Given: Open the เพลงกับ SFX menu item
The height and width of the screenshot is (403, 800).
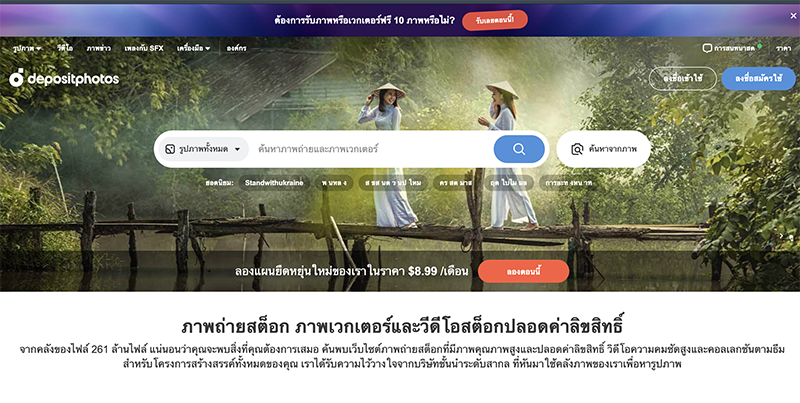Looking at the screenshot, I should 144,48.
